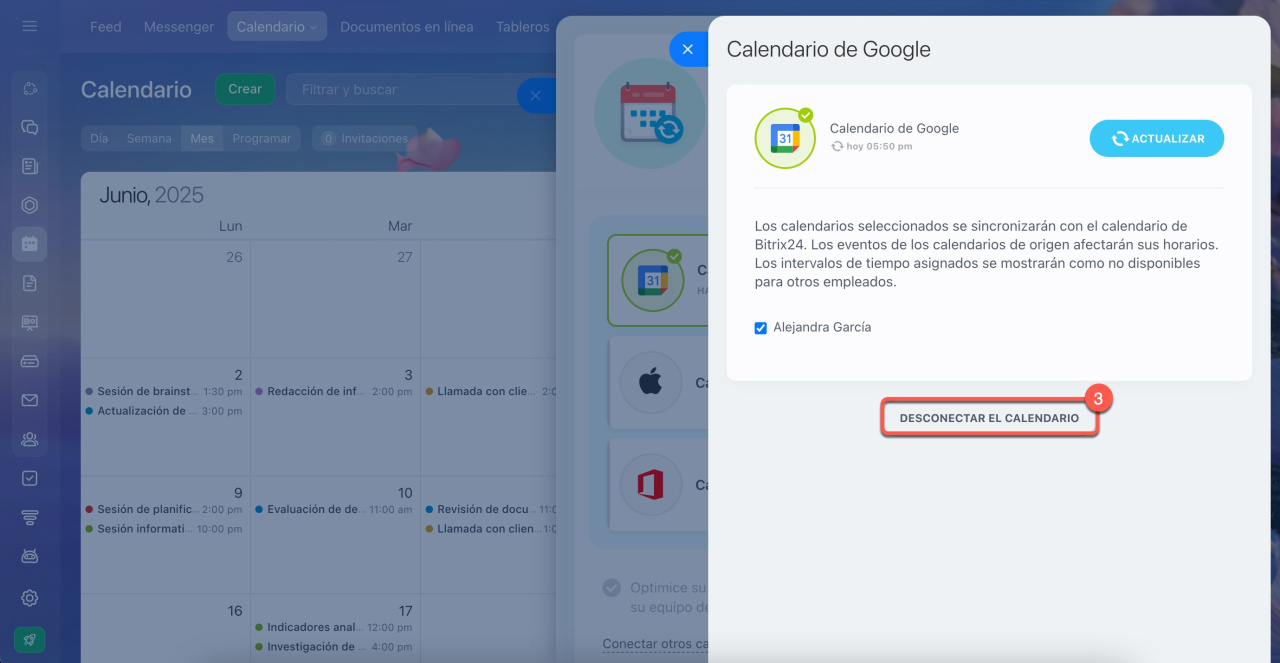Open the hamburger menu in the left sidebar
Screen dimensions: 1280x663
click(x=29, y=26)
